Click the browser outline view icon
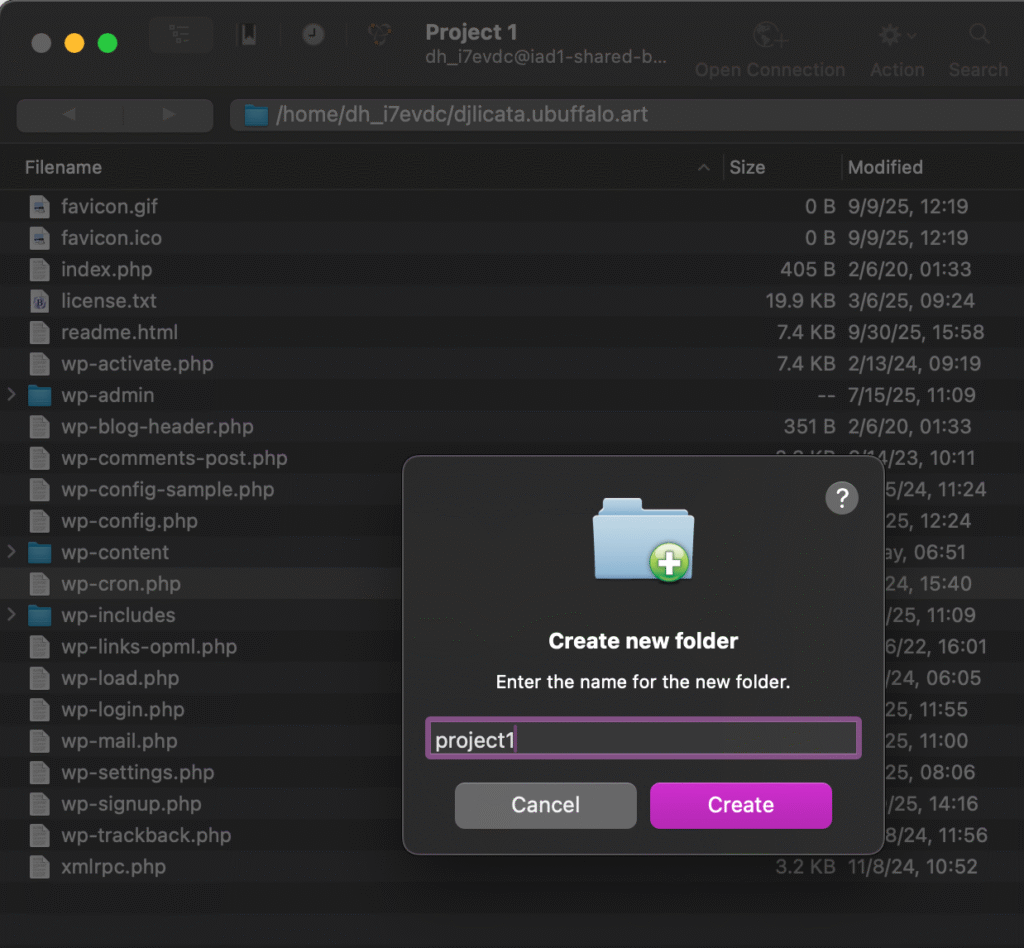The image size is (1024, 948). (181, 35)
